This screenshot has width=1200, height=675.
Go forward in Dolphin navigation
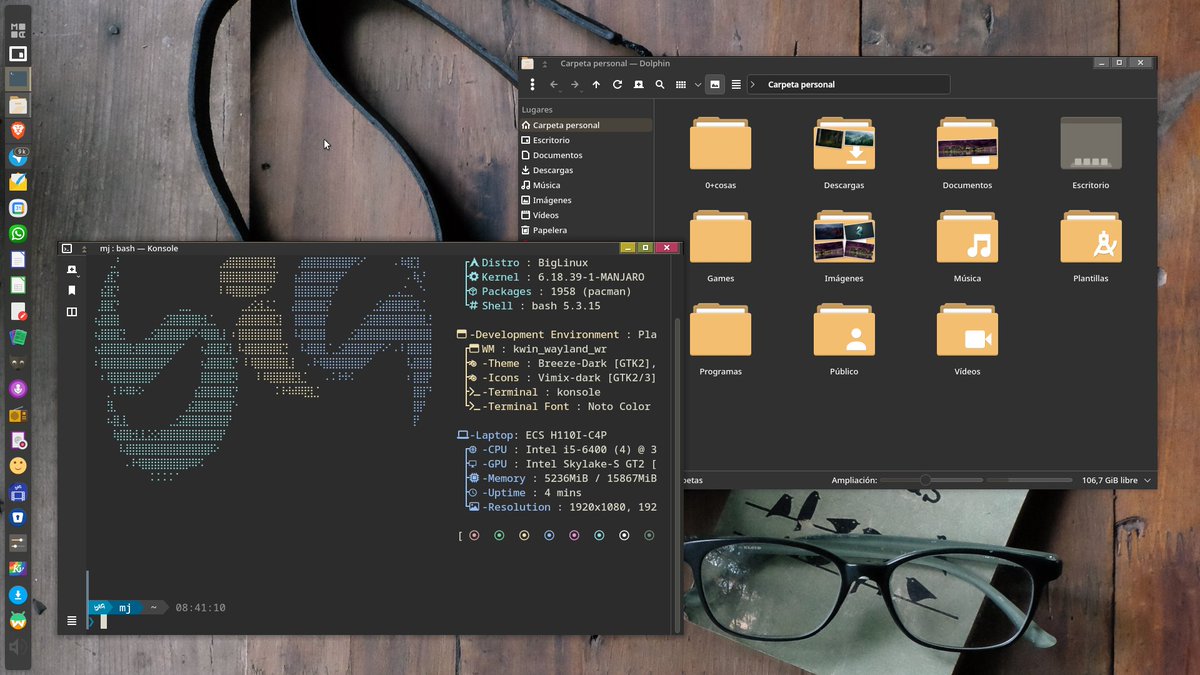coord(575,85)
